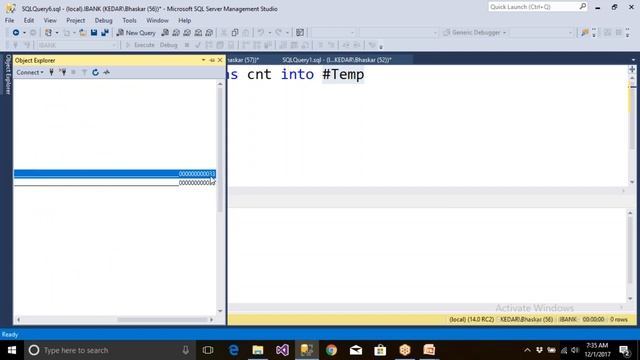Show hidden system tray icons chevron
Image resolution: width=640 pixels, height=360 pixels.
[x=527, y=350]
